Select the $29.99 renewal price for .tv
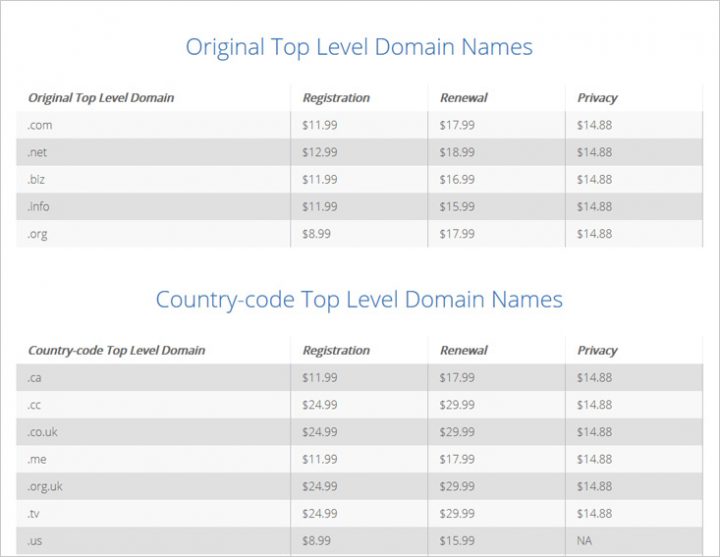This screenshot has height=557, width=720. coord(457,513)
